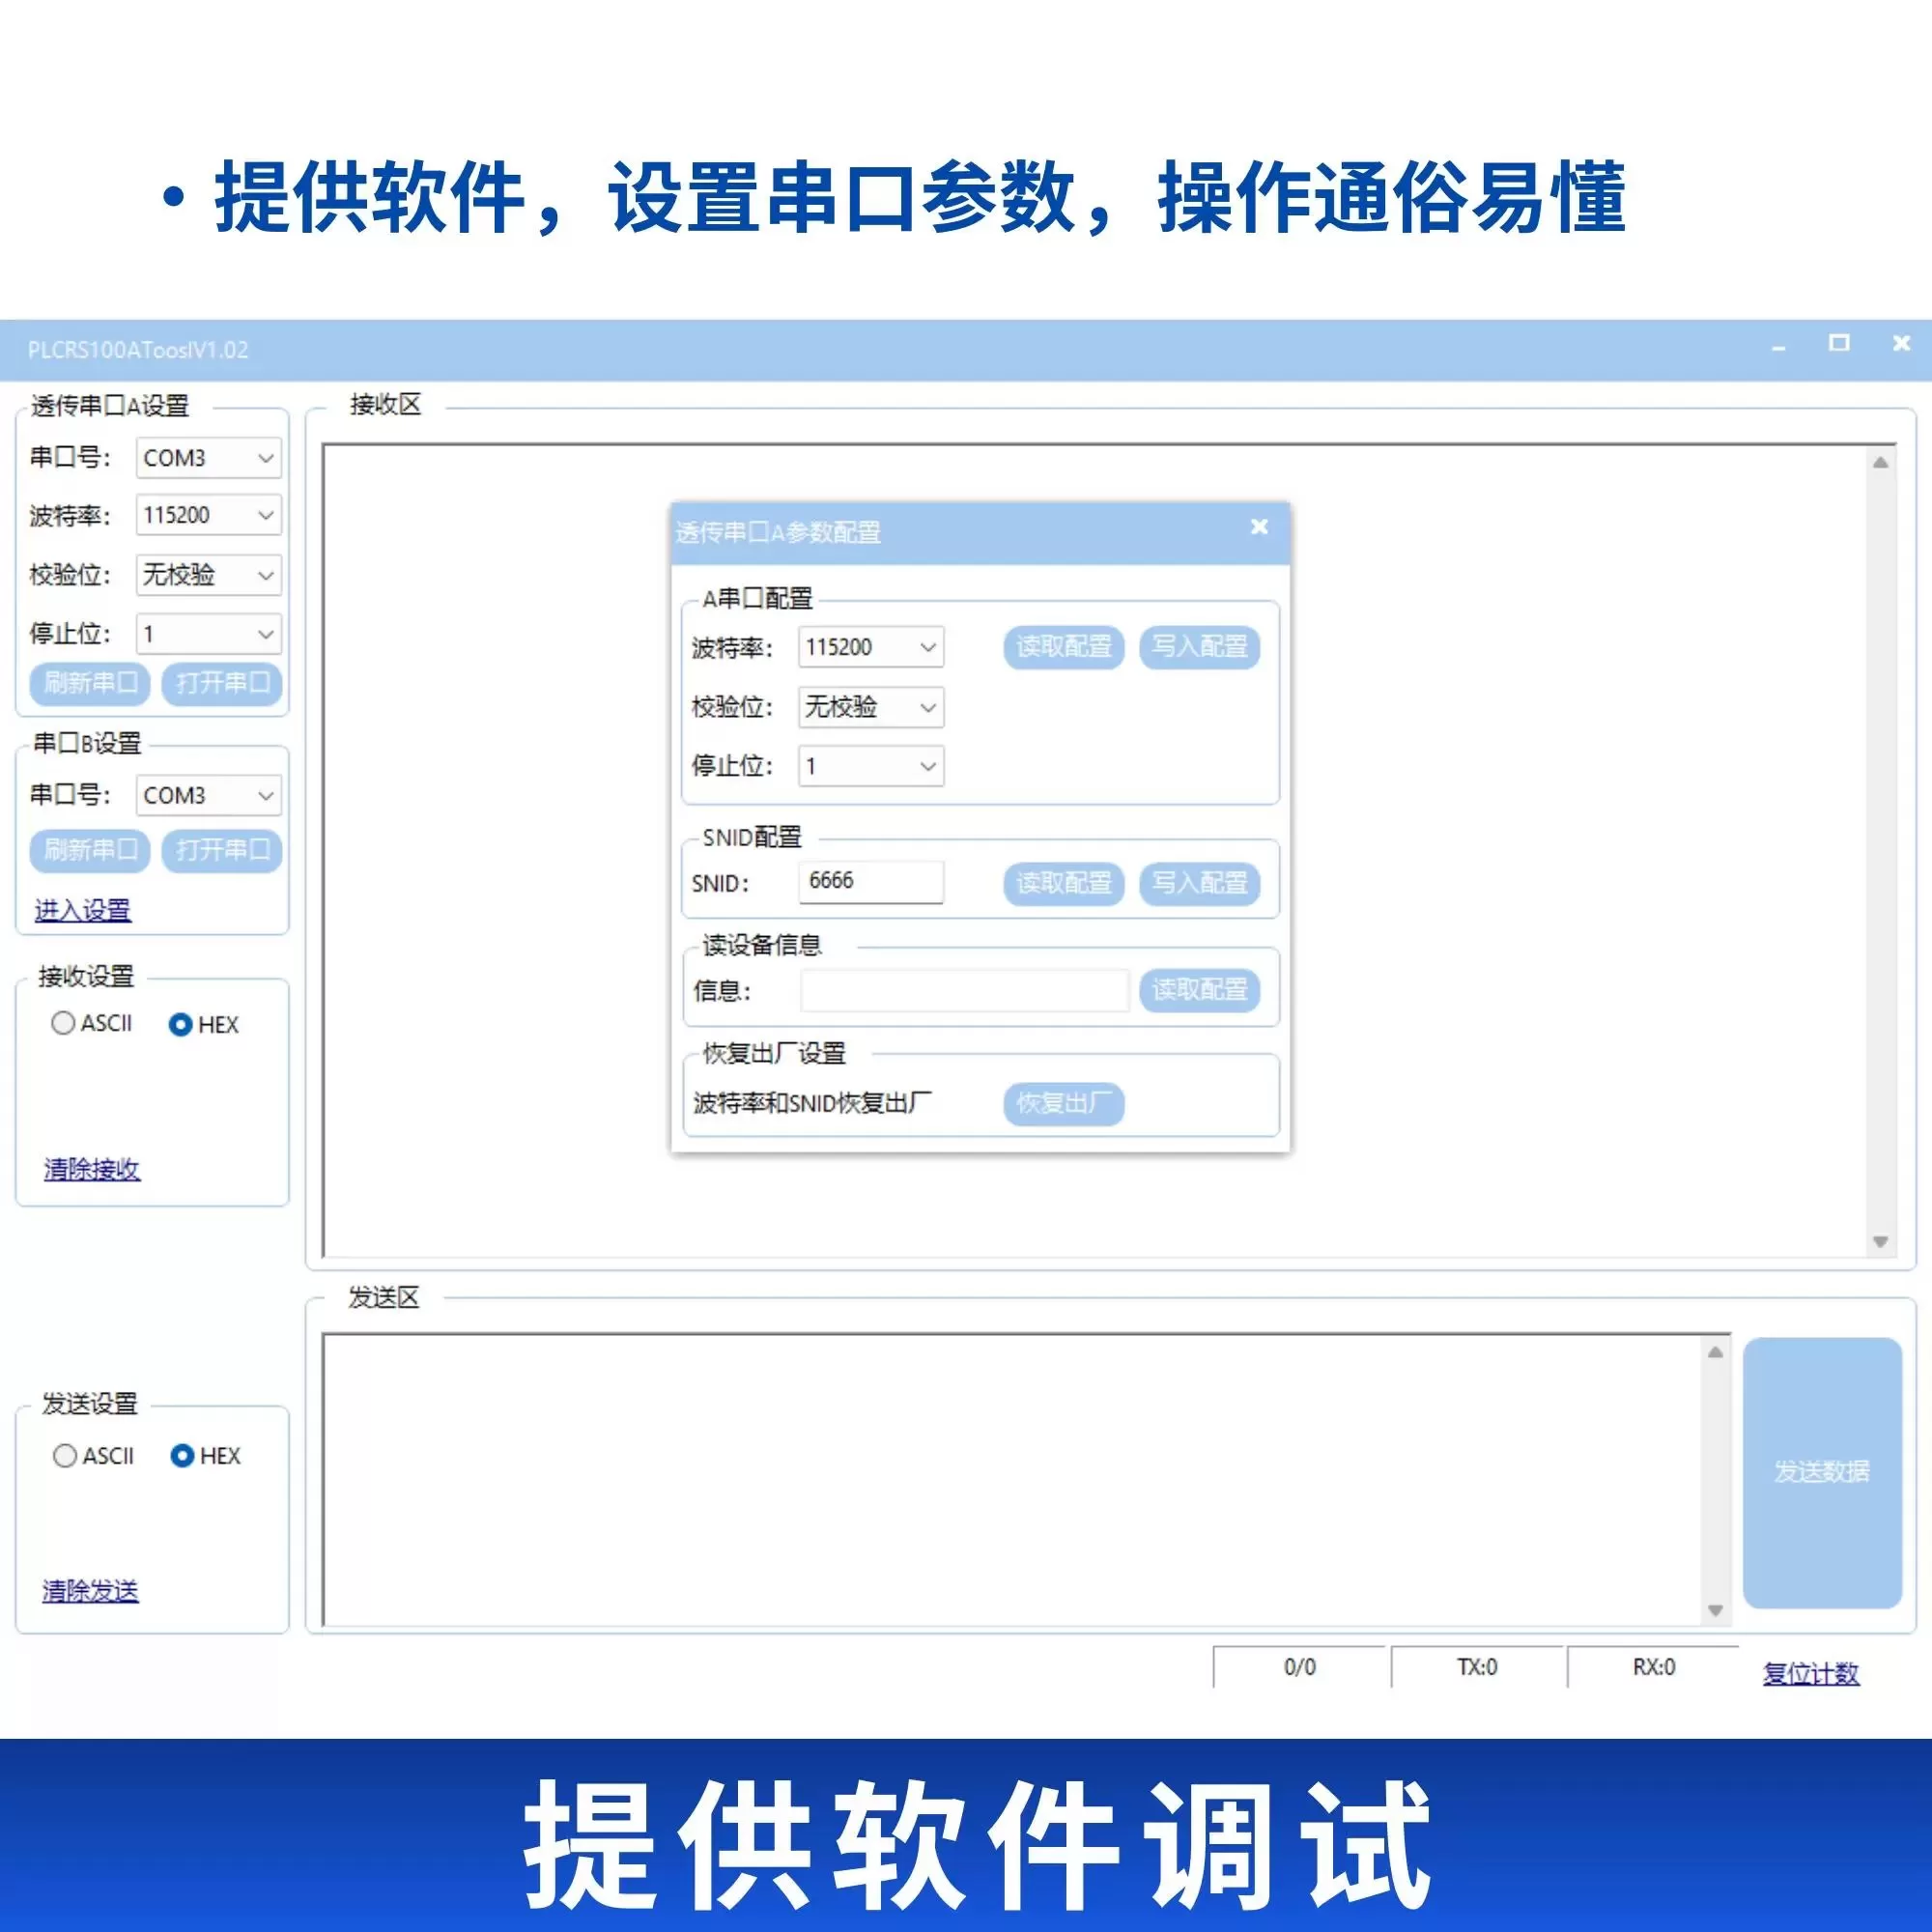Image resolution: width=1932 pixels, height=1932 pixels.
Task: Click 打开串口 button under 串口B设置
Action: tap(222, 851)
